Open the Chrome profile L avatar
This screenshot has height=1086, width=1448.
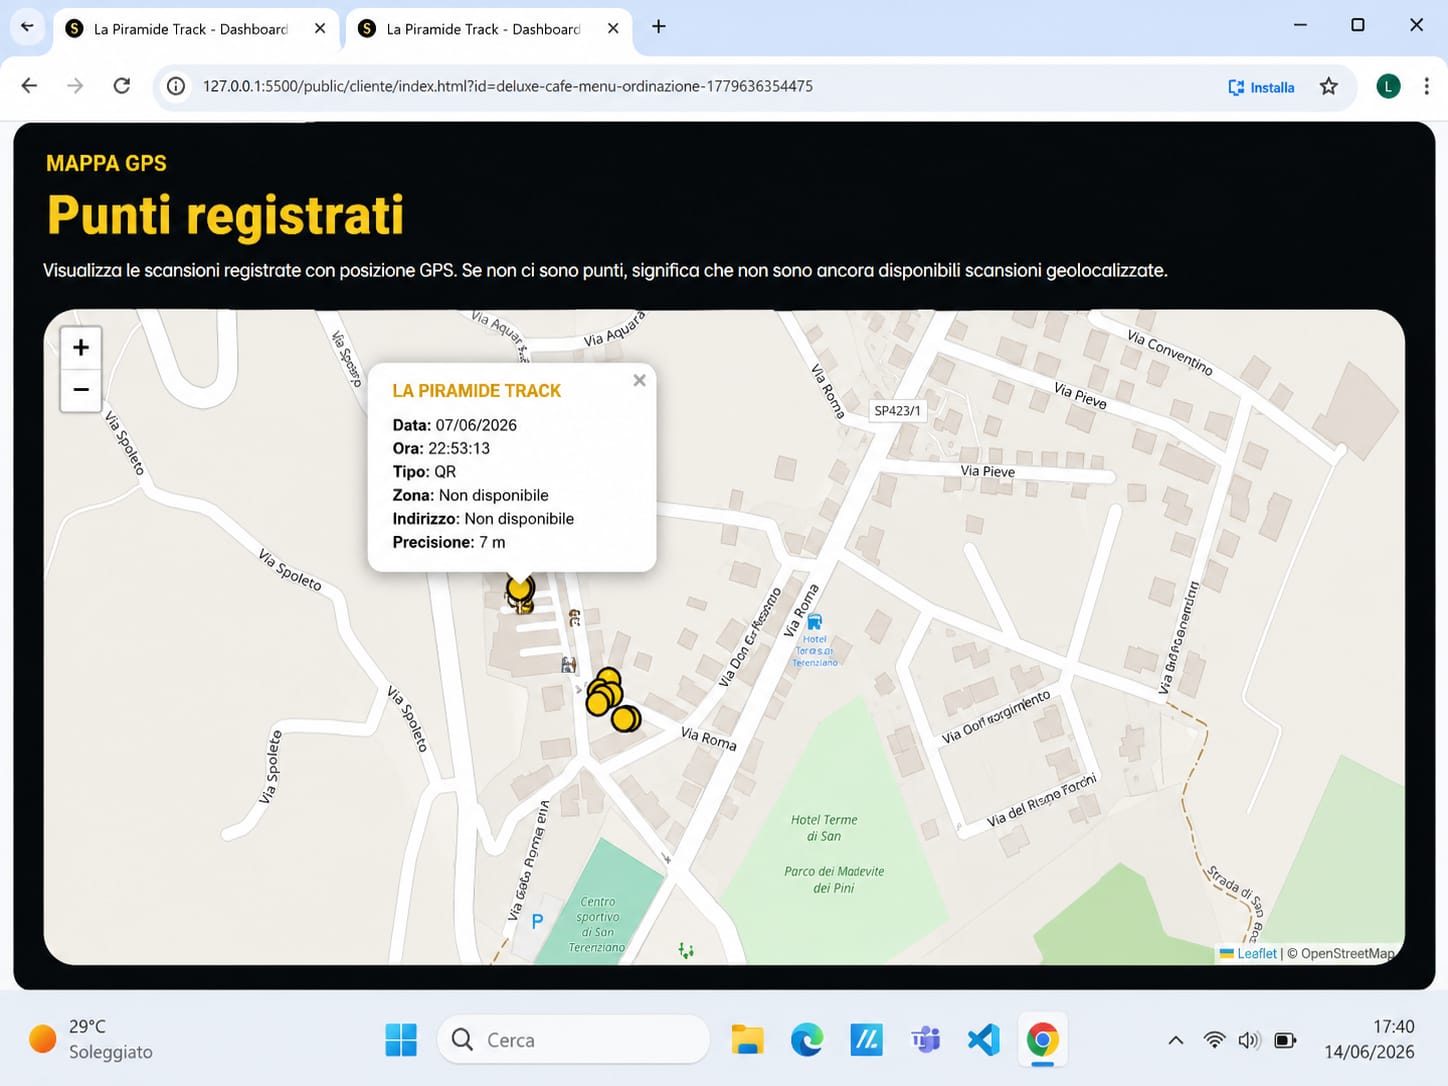tap(1388, 86)
